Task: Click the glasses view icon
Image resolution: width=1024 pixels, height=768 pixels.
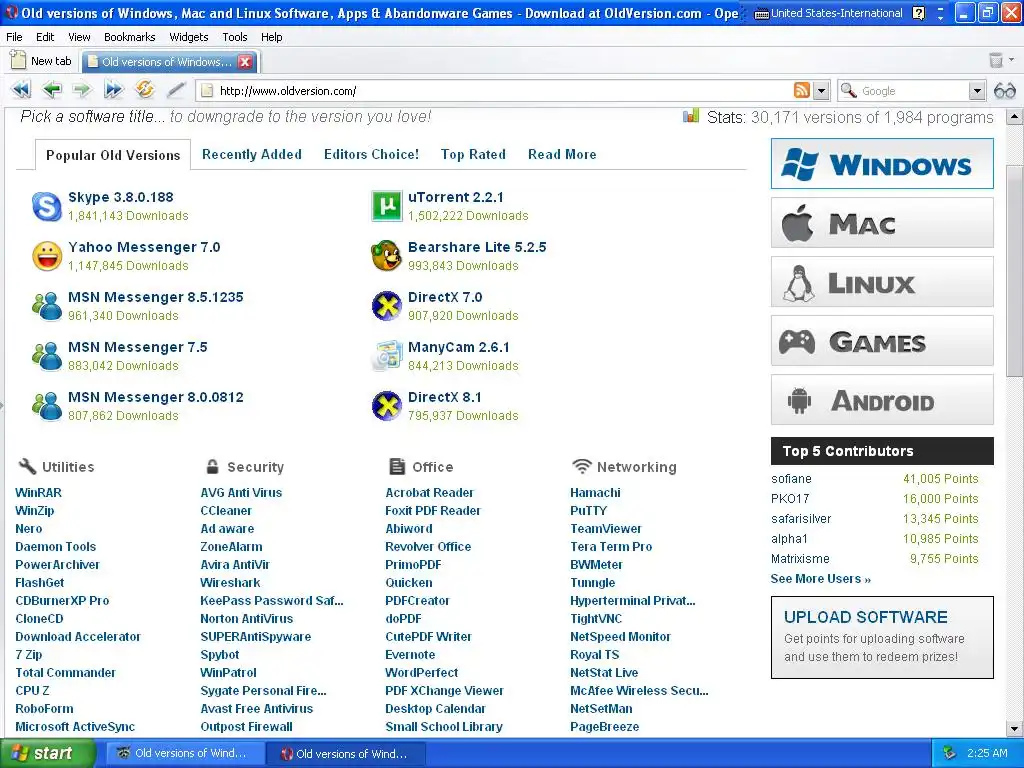Action: 1004,91
